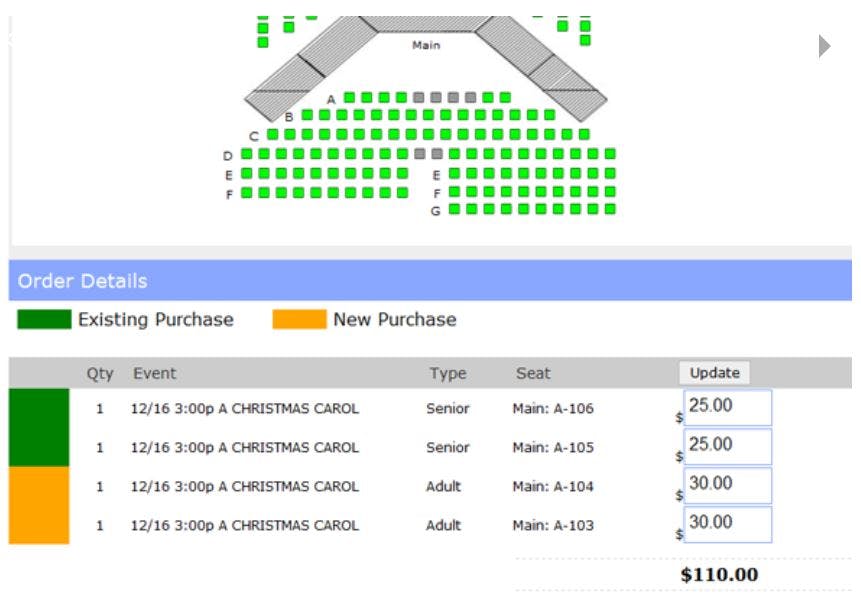Select the rightmost seat of right-section row E

pos(610,173)
